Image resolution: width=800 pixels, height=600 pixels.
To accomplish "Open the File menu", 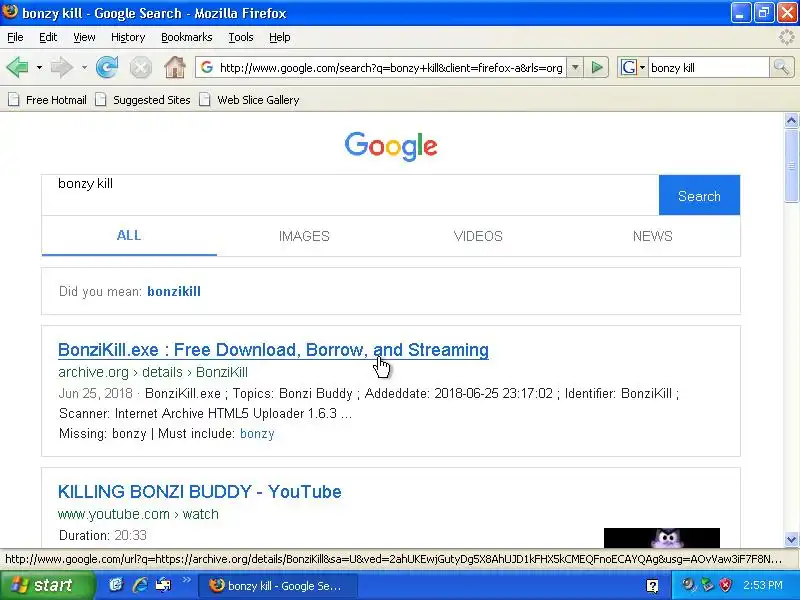I will coord(15,37).
